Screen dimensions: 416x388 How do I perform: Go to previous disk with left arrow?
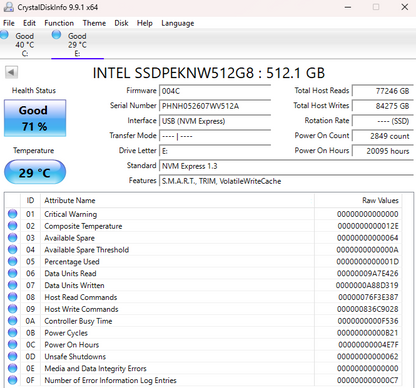click(x=11, y=72)
